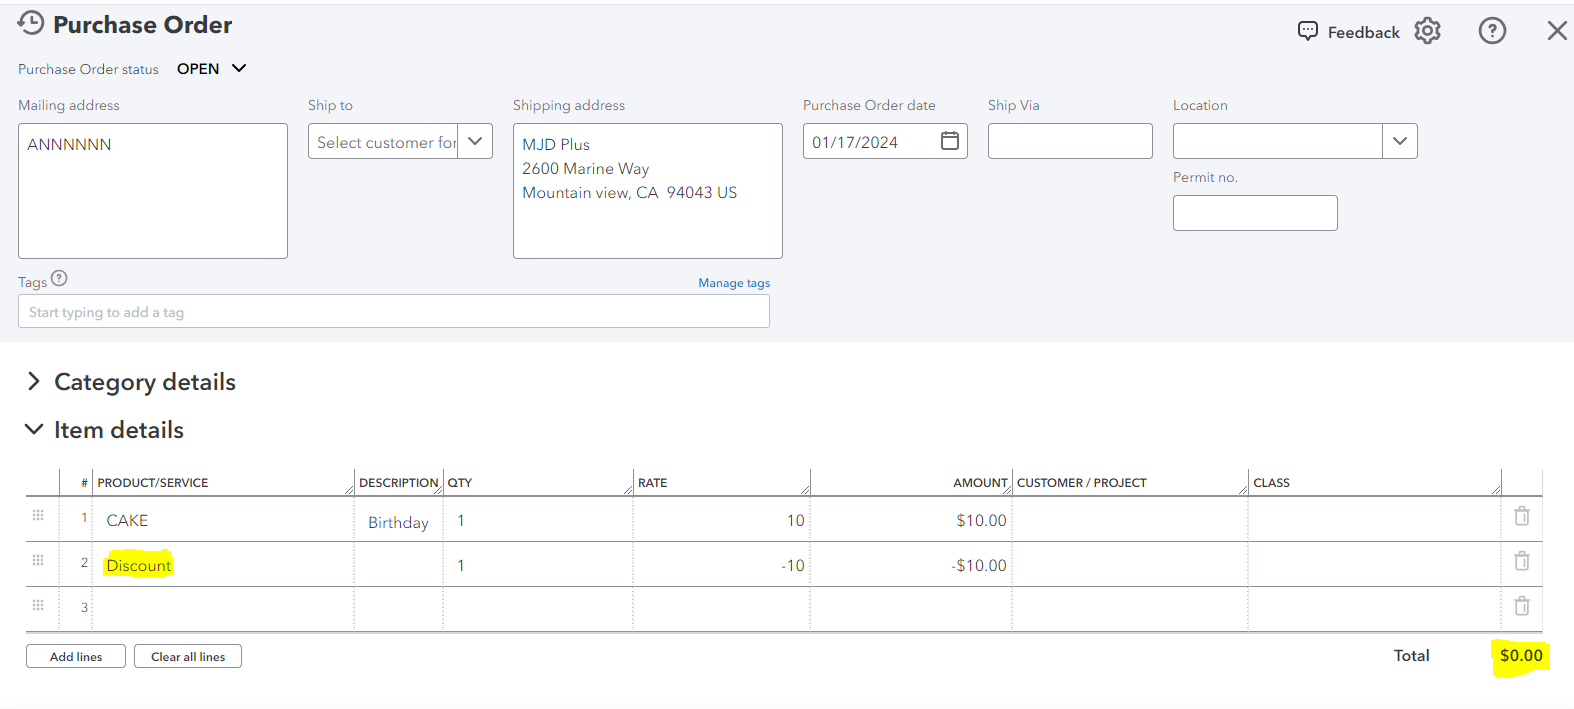The height and width of the screenshot is (709, 1574).
Task: Click the Class cell of Discount row
Action: coord(1375,565)
